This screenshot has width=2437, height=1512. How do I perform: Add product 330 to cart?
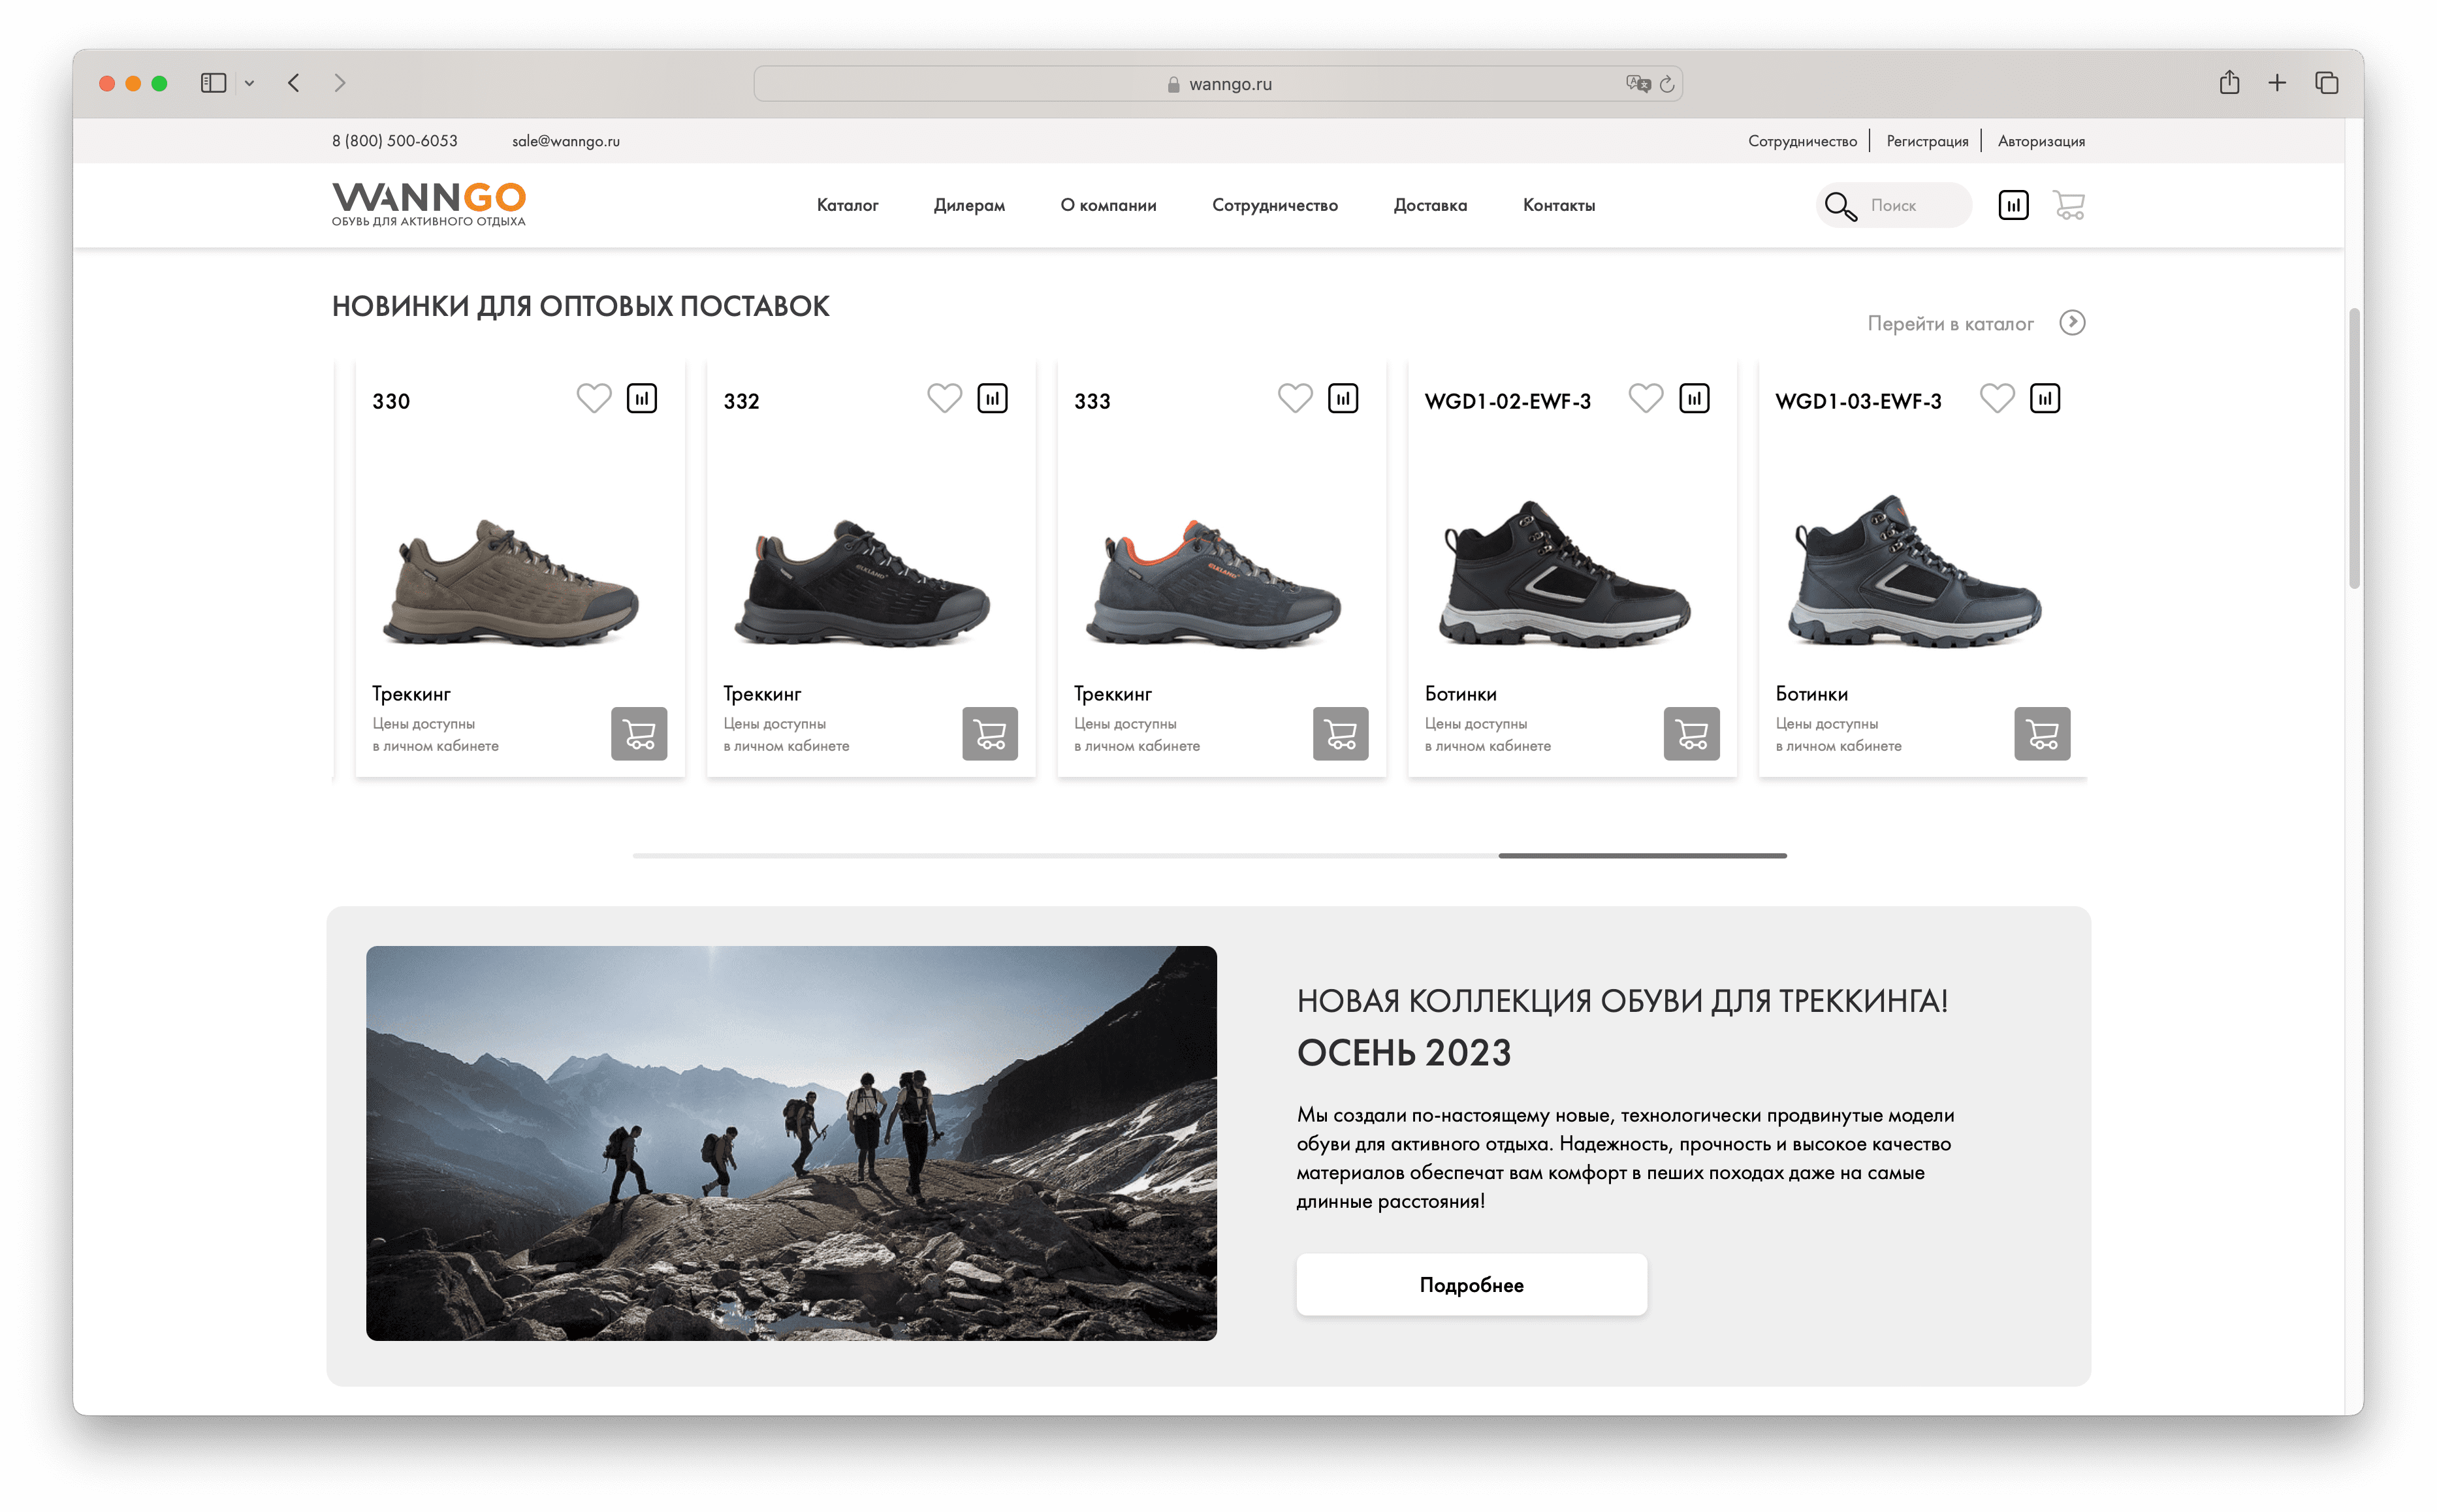[639, 734]
